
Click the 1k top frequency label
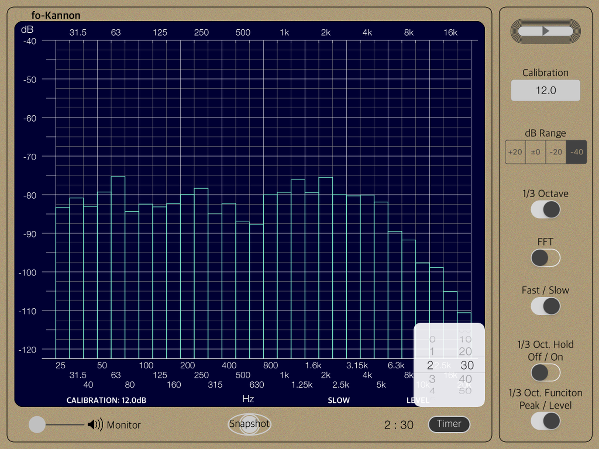click(284, 32)
